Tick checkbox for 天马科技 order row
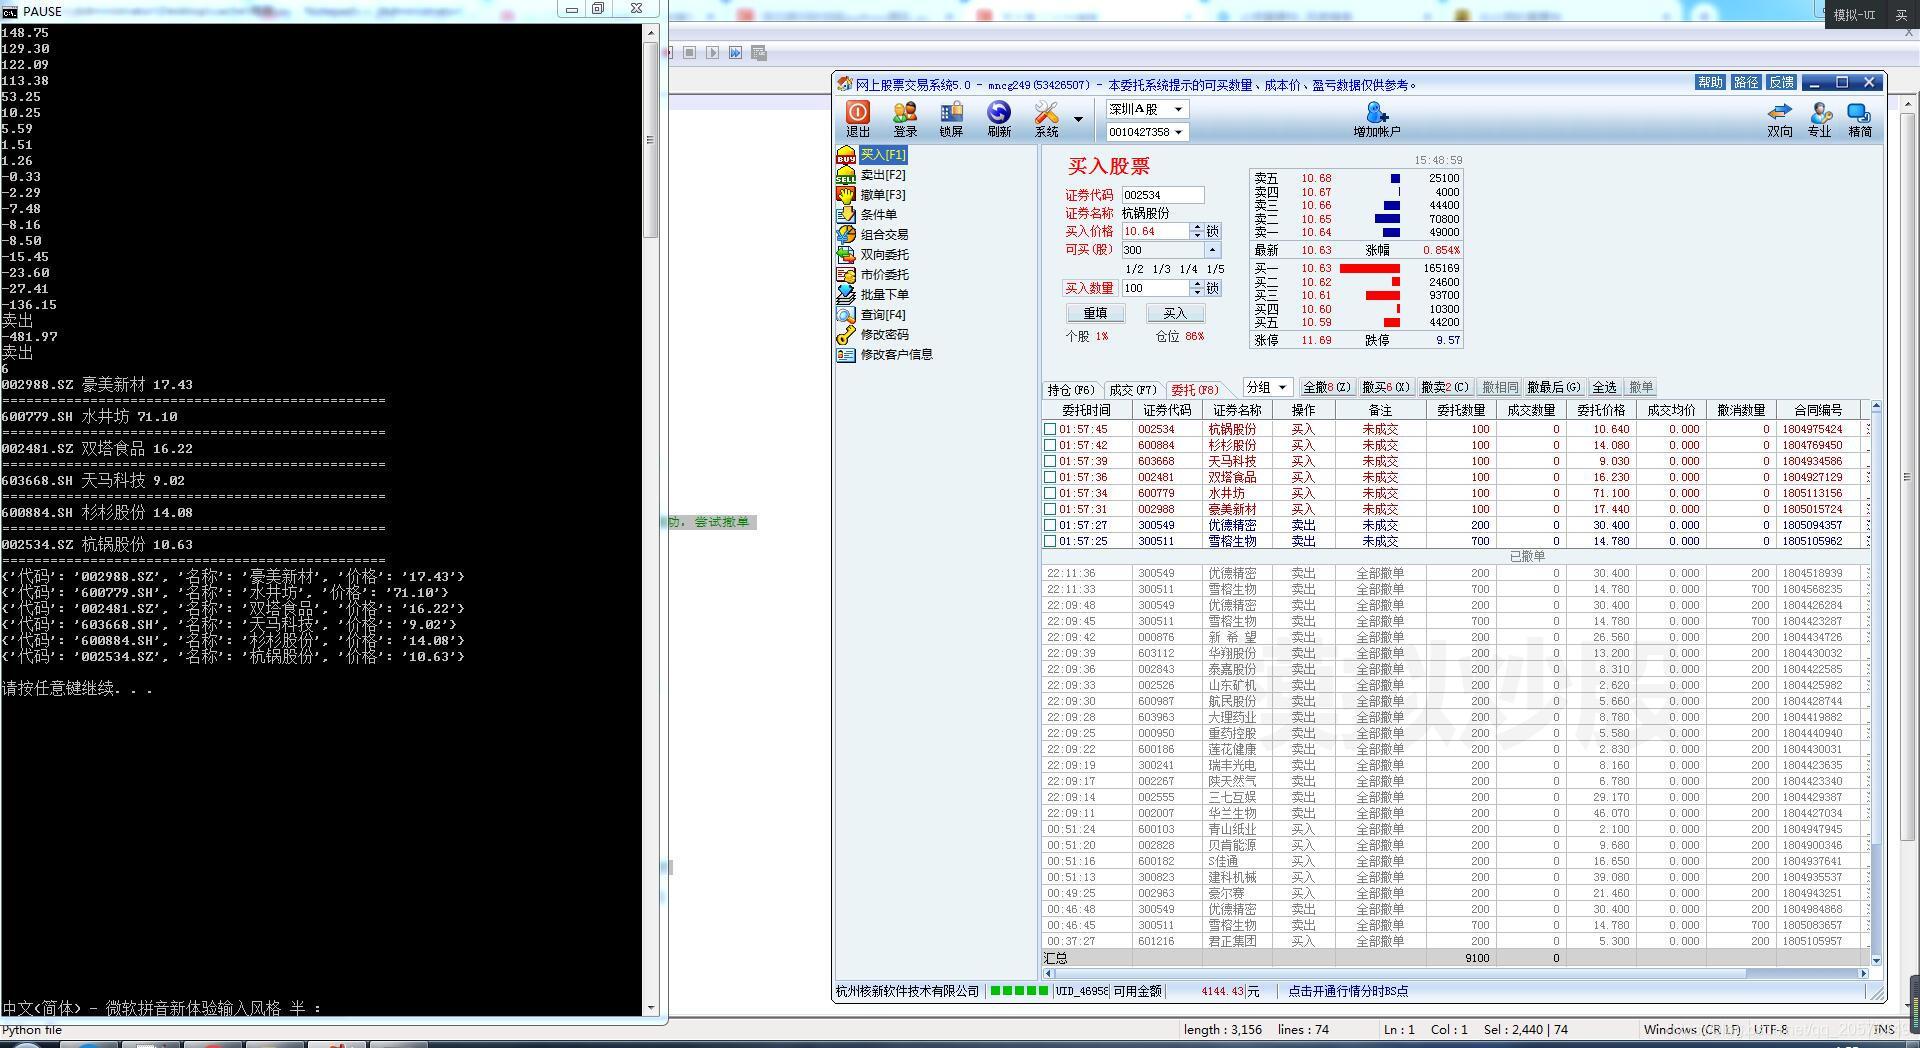 click(x=1050, y=461)
